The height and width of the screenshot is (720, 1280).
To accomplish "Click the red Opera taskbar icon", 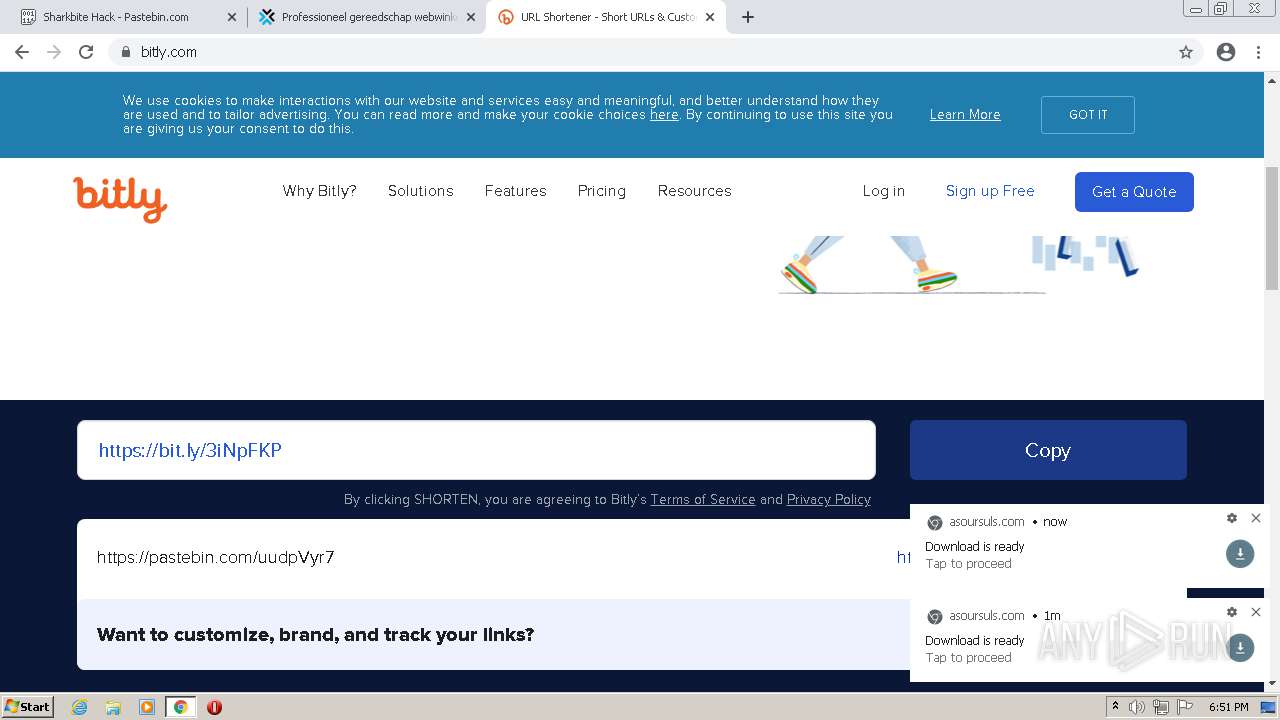I will (214, 707).
